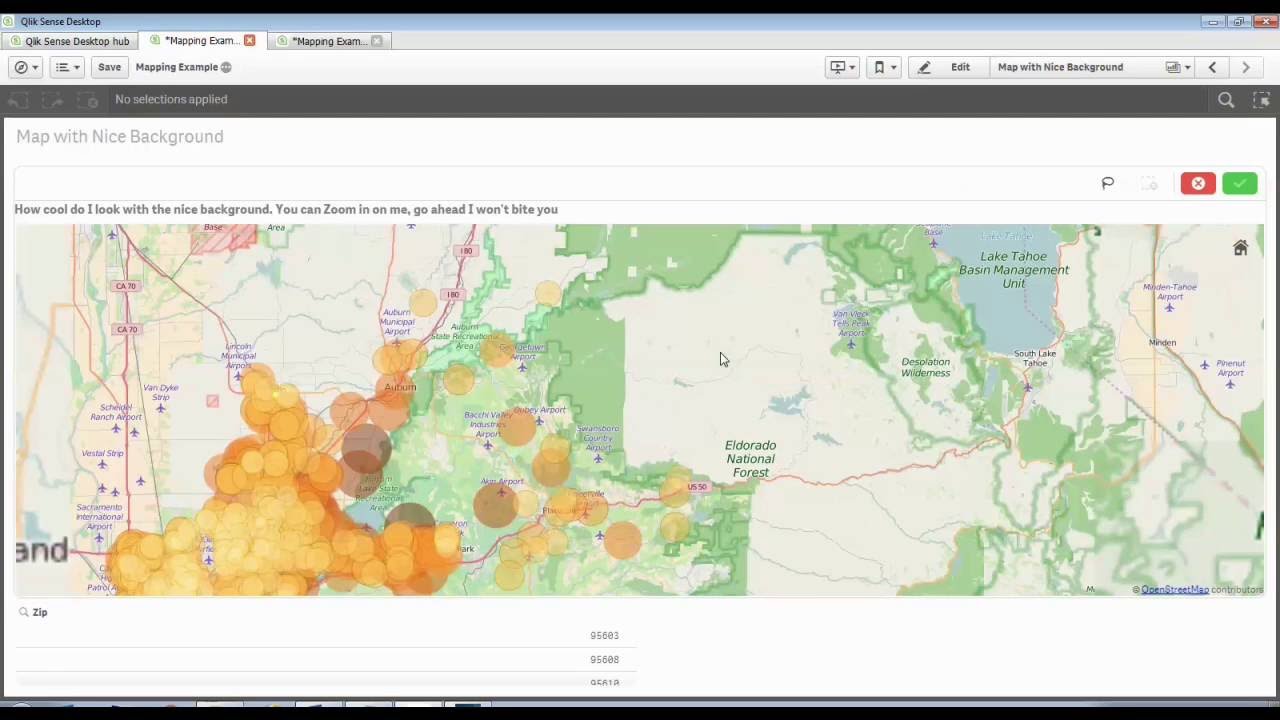Cancel the selection with red X

click(1198, 183)
